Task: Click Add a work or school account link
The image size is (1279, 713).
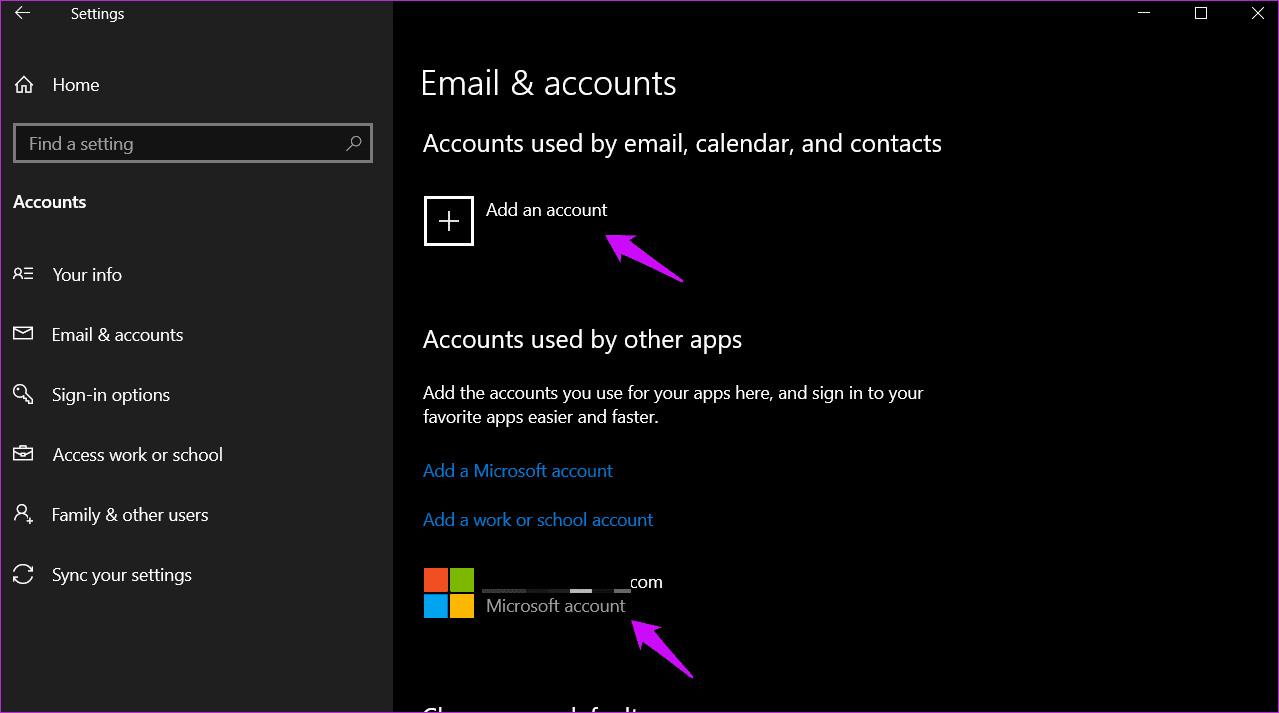Action: pyautogui.click(x=538, y=520)
